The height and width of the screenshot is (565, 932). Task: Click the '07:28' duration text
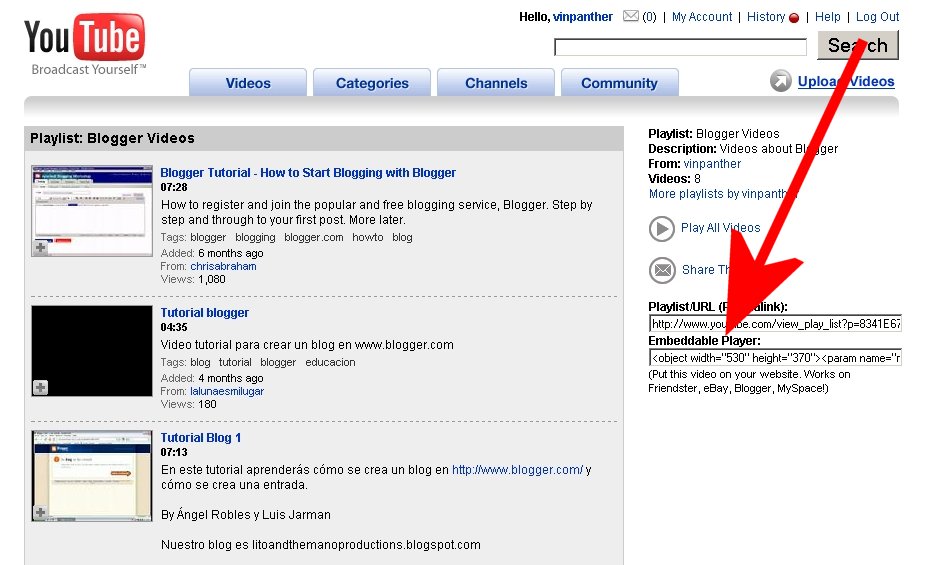pyautogui.click(x=174, y=187)
